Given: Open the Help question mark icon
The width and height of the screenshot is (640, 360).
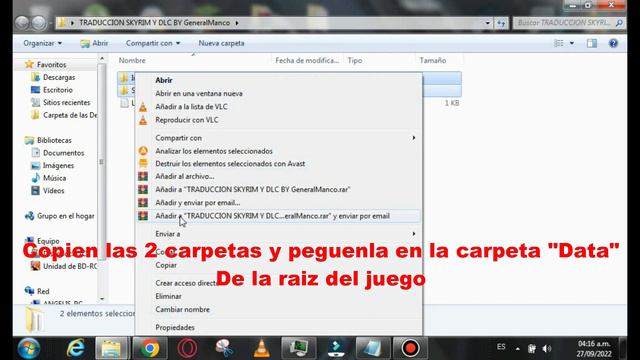Looking at the screenshot, I should 613,43.
